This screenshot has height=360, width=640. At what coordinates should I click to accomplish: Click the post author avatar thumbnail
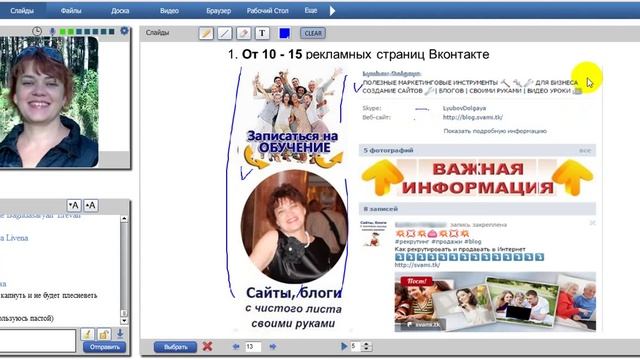(x=373, y=234)
